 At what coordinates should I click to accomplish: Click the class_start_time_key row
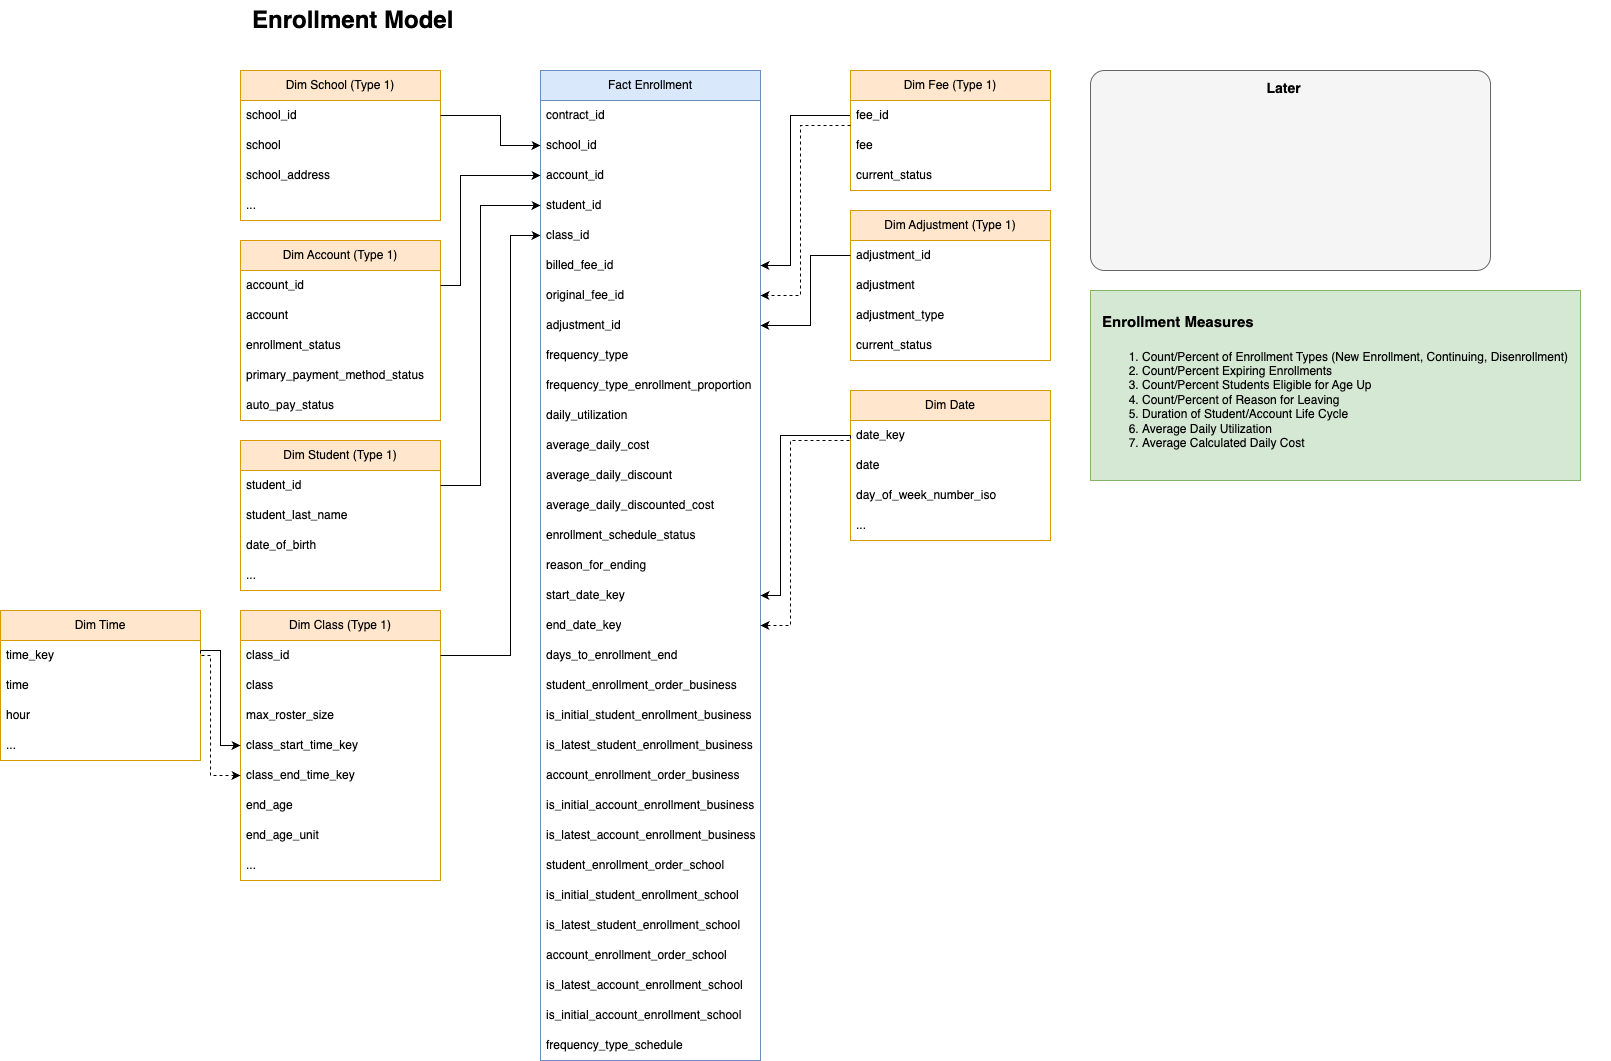coord(302,745)
